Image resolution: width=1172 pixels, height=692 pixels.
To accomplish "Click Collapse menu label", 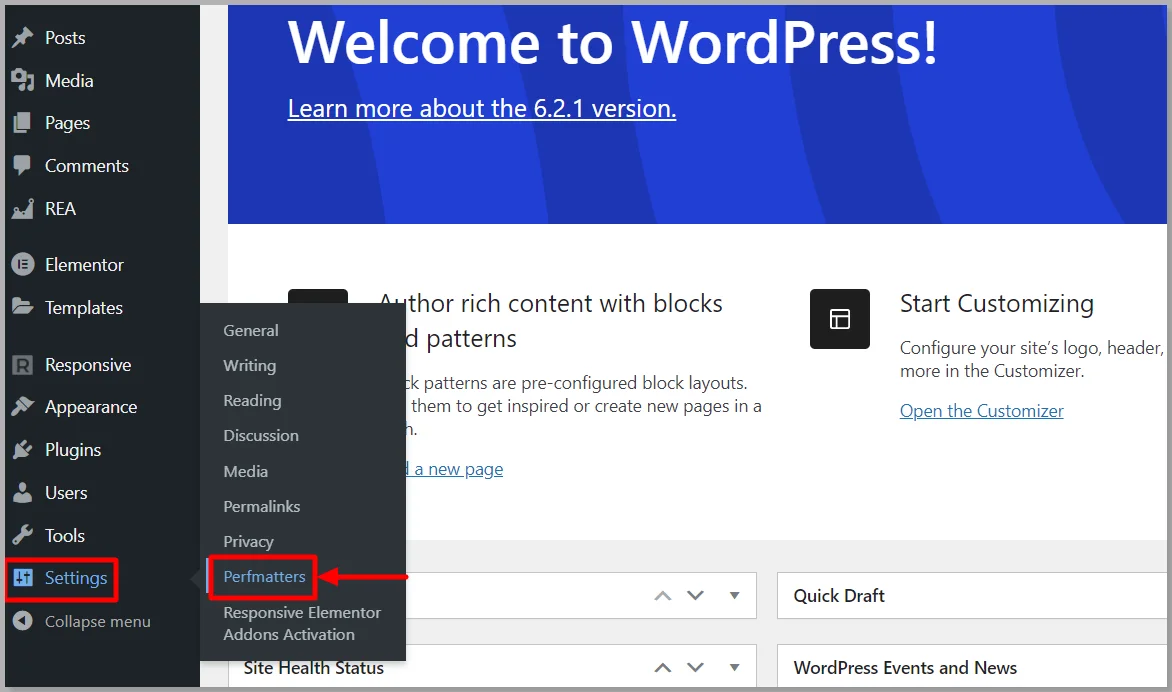I will [x=97, y=622].
